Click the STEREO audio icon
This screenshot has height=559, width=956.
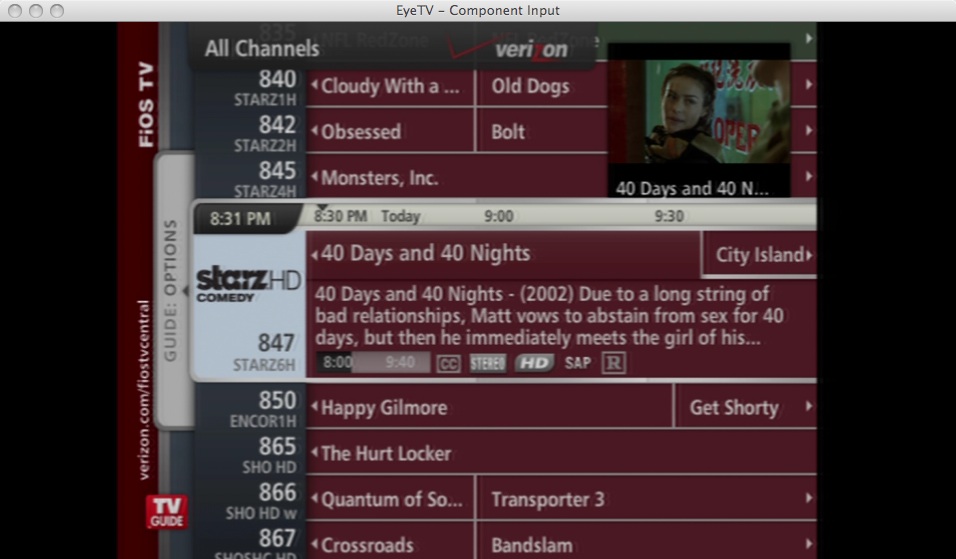click(488, 364)
